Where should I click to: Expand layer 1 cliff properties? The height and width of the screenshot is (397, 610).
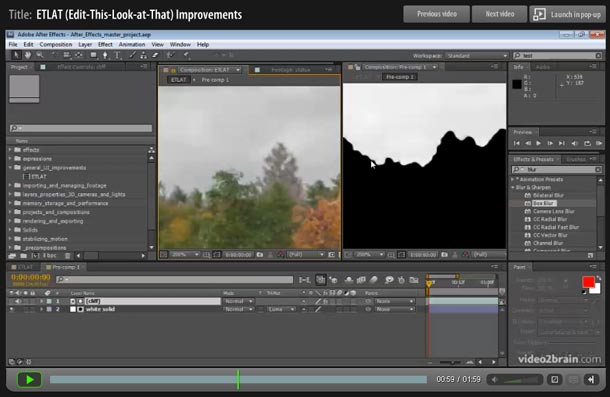click(x=41, y=301)
